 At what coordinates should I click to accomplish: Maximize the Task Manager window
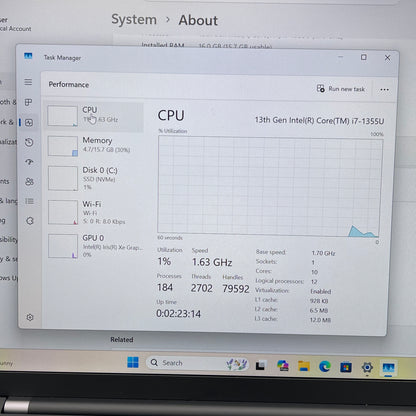(x=364, y=57)
